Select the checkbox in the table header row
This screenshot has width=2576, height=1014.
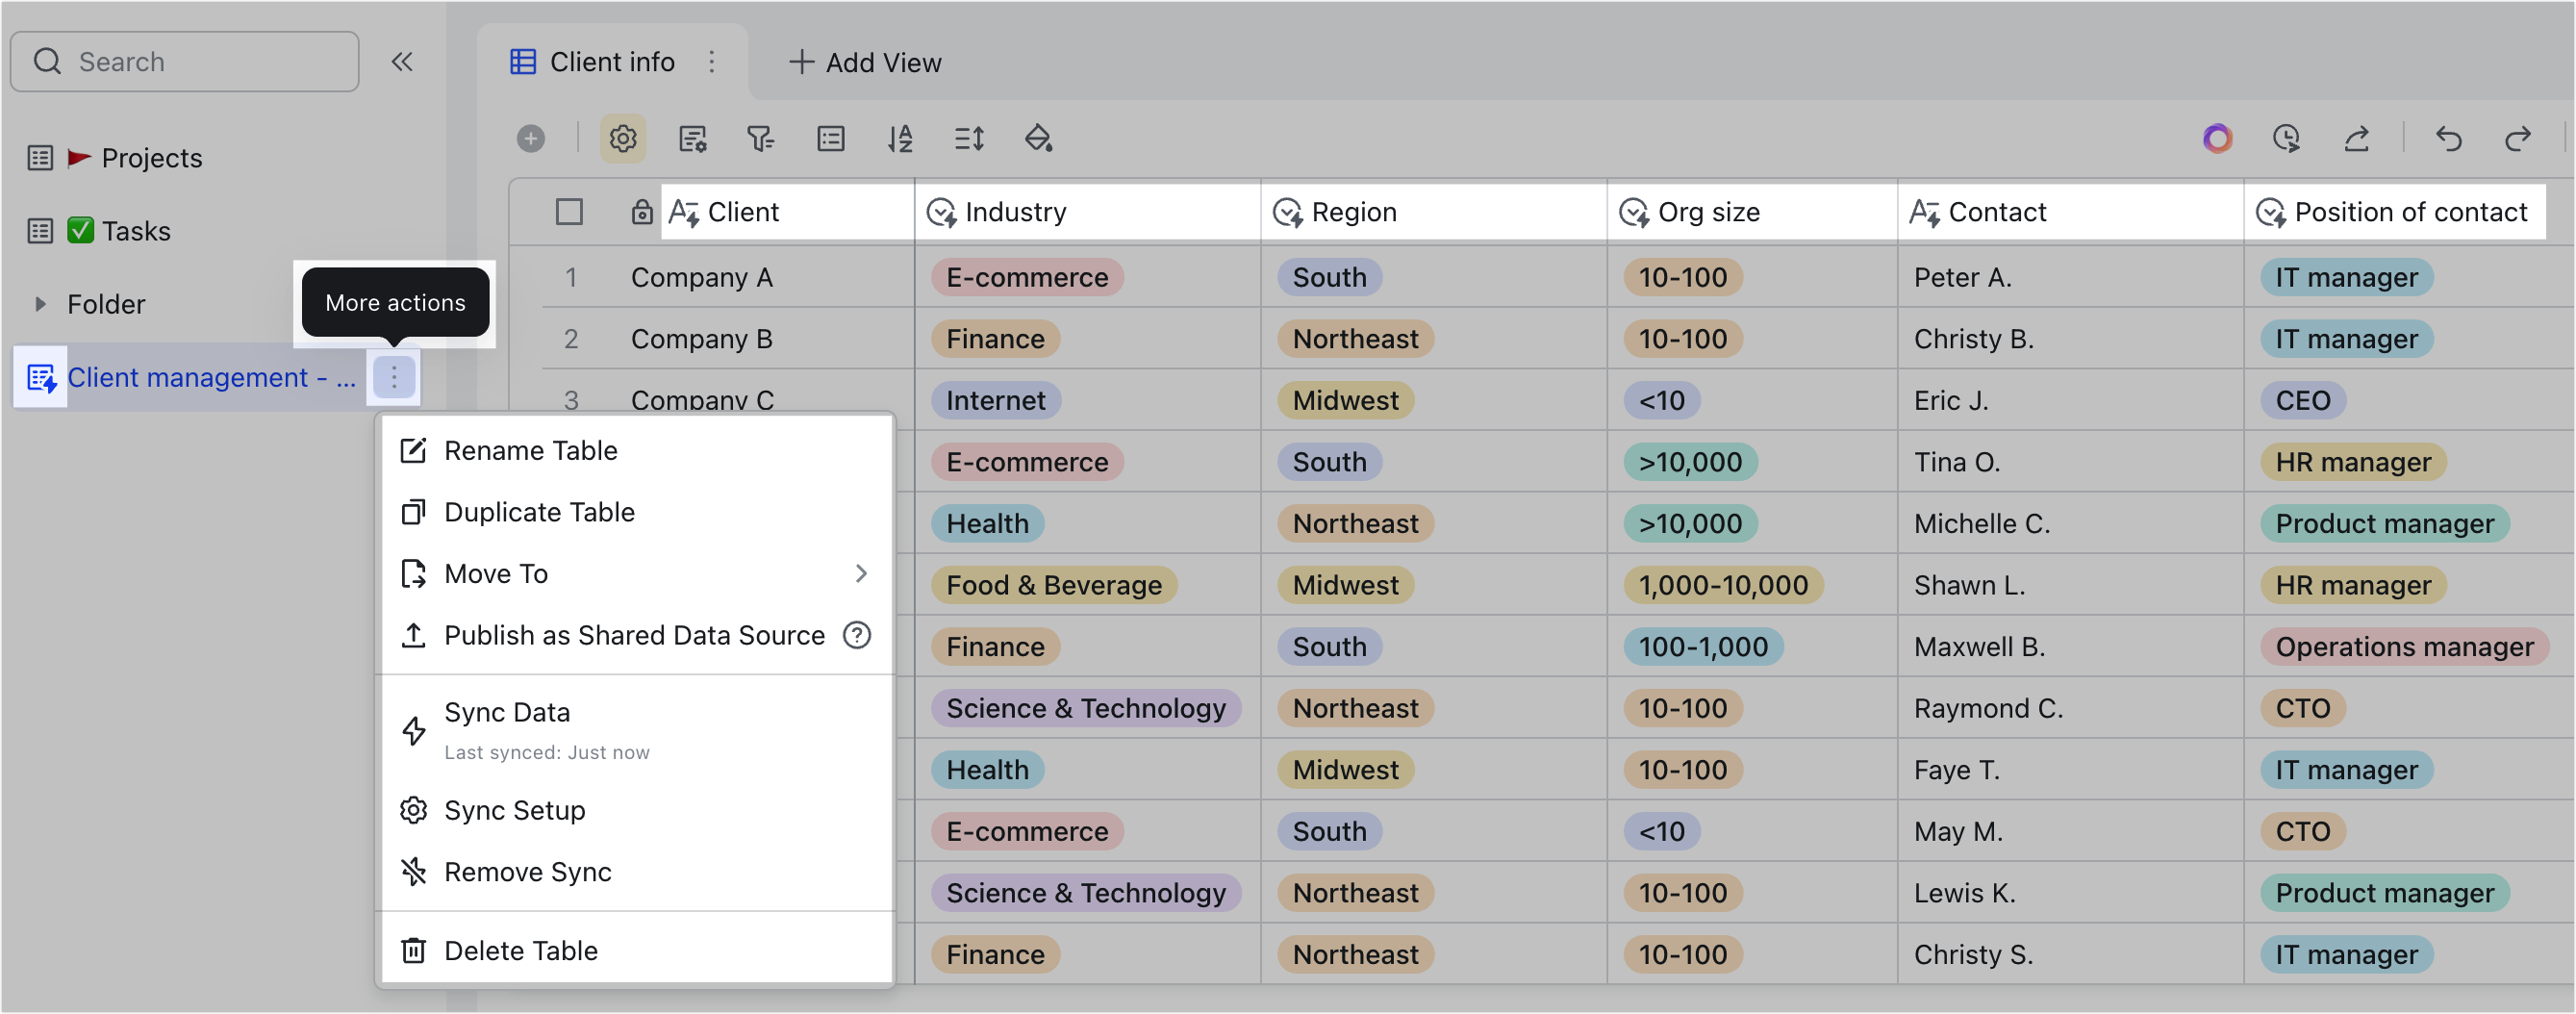click(569, 211)
